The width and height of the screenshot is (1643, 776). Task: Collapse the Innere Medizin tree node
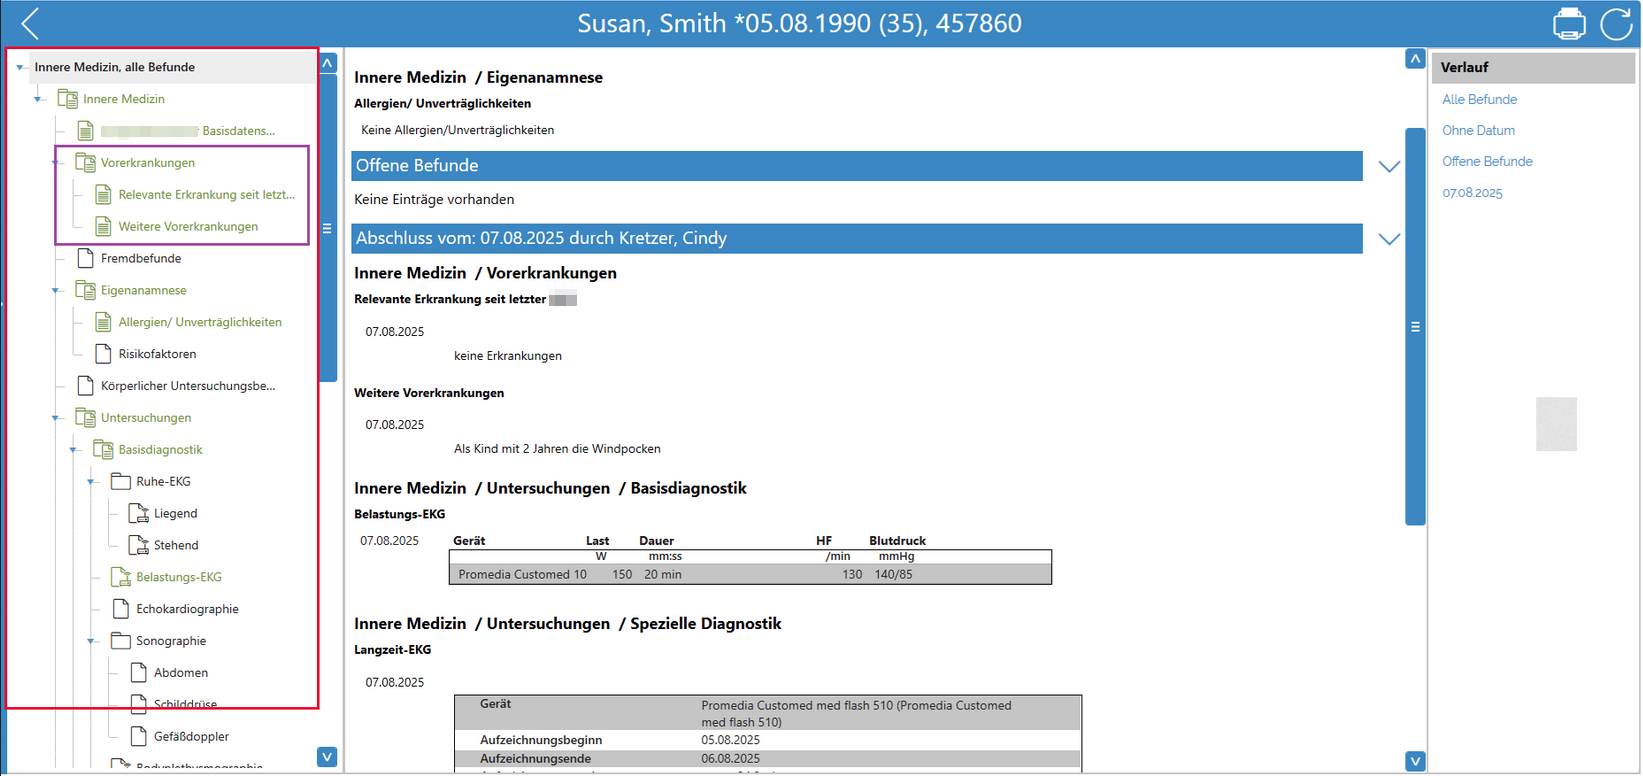[x=38, y=99]
